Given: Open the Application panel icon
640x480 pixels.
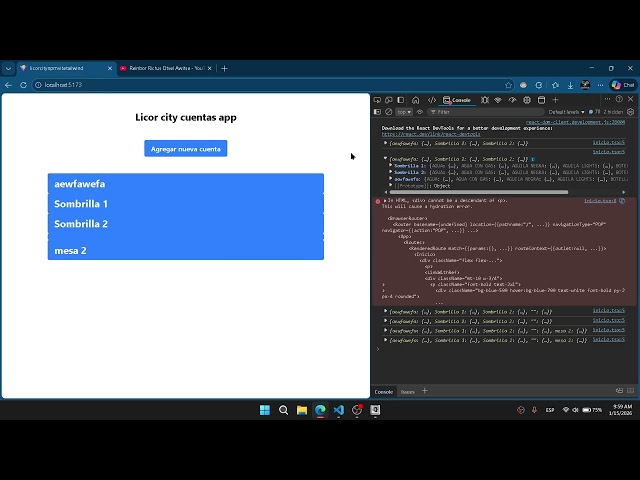Looking at the screenshot, I should tap(541, 100).
